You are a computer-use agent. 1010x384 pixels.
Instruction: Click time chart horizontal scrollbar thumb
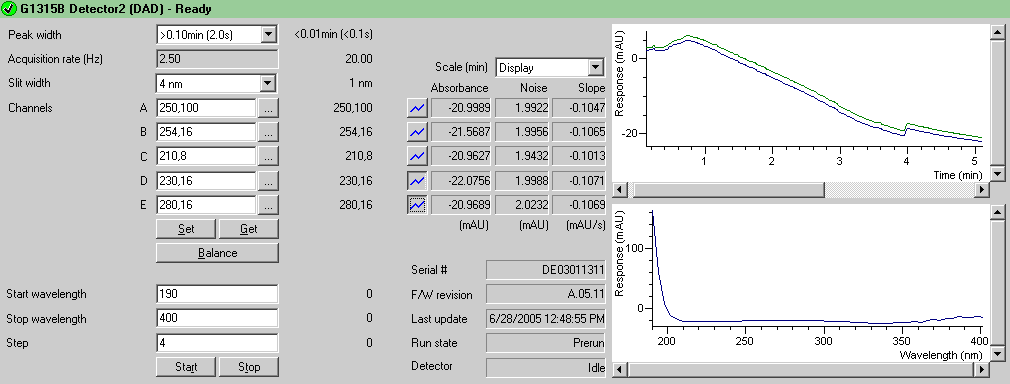point(729,189)
